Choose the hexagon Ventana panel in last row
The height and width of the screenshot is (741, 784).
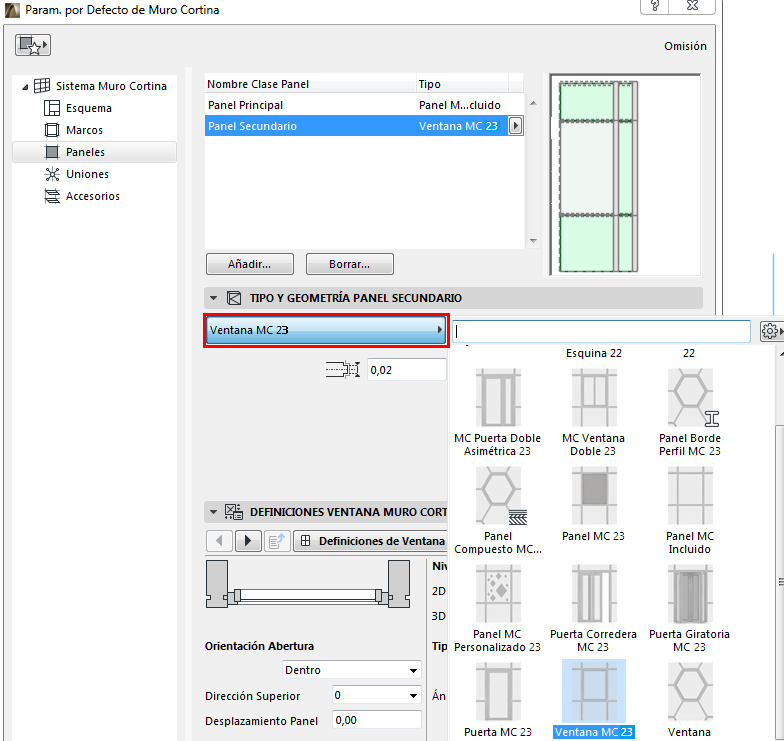tap(690, 700)
